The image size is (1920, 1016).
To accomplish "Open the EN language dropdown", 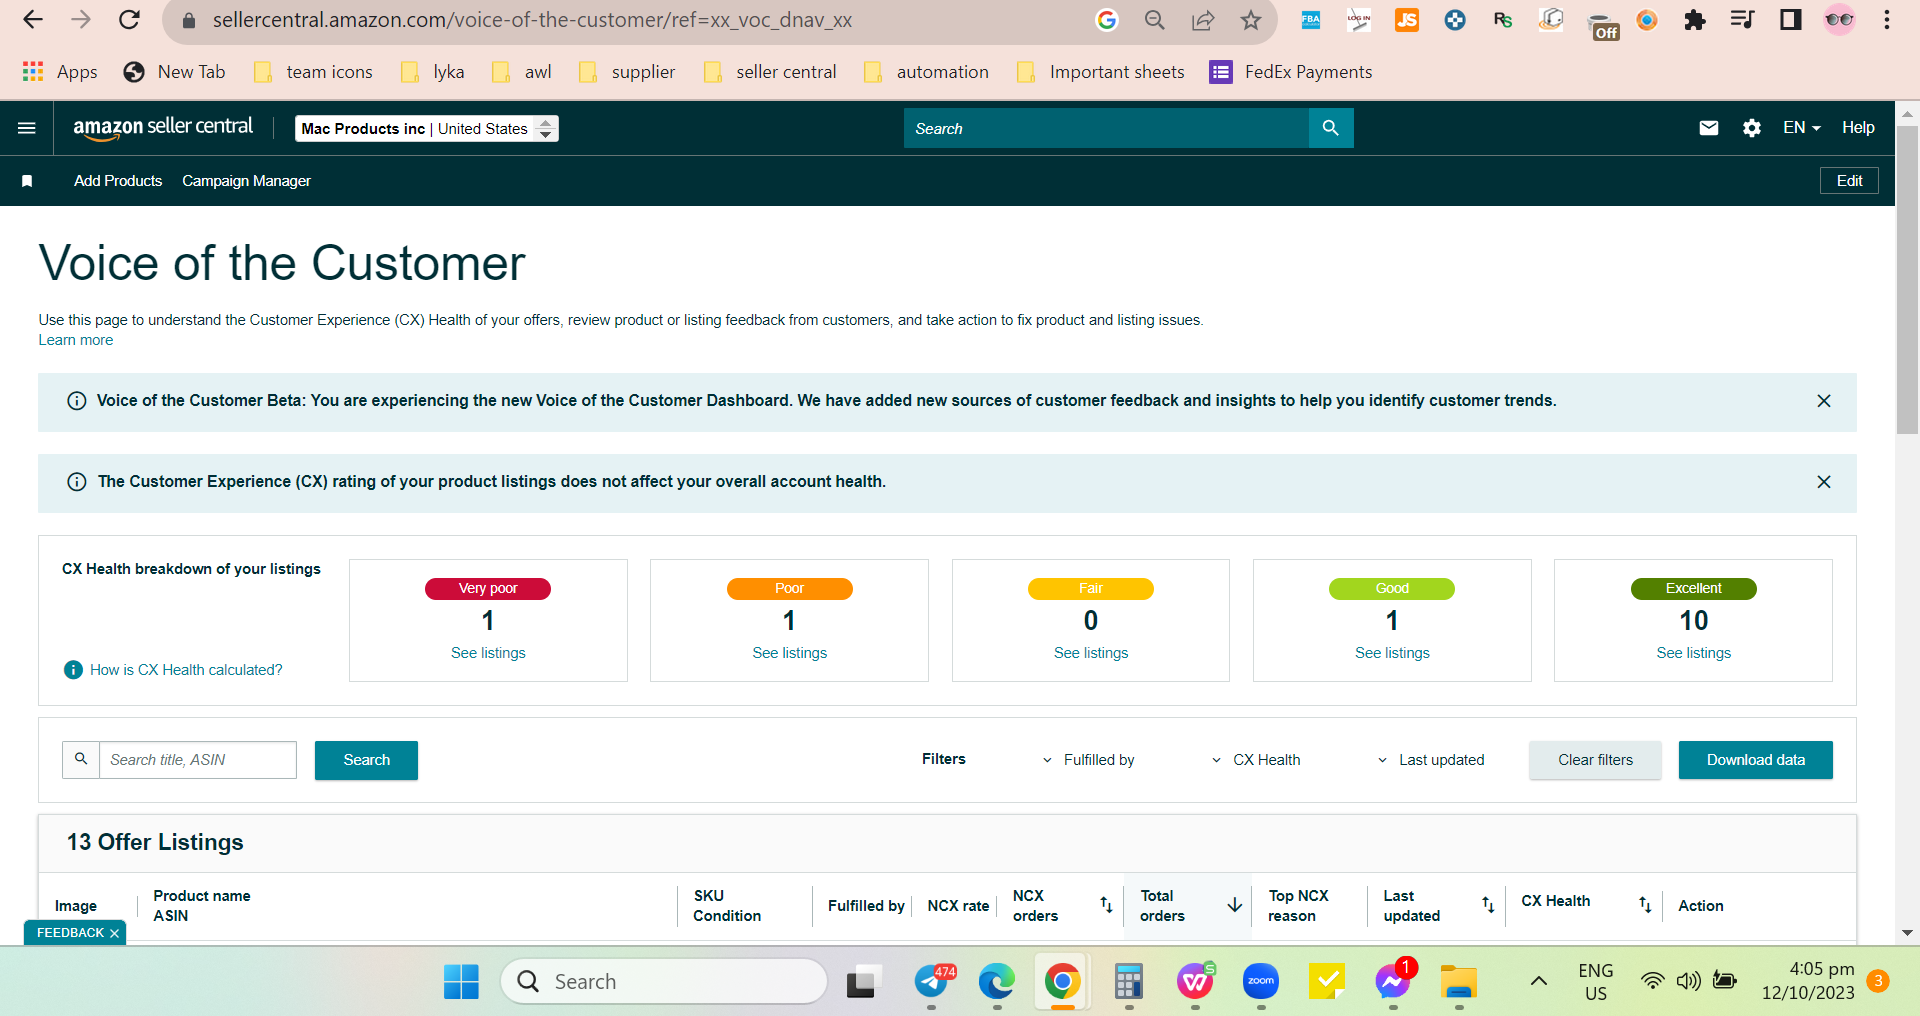I will 1801,128.
